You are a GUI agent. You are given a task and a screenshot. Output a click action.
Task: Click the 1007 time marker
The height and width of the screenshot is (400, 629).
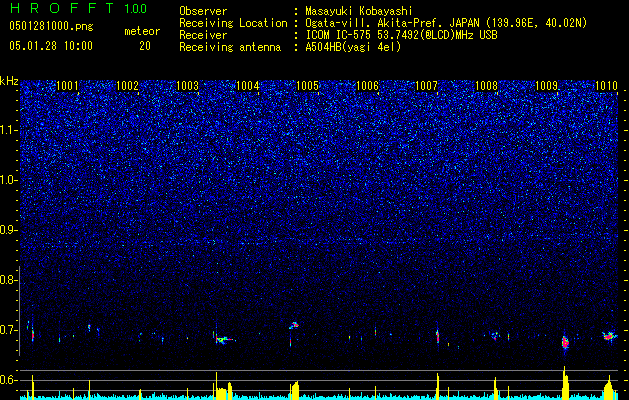tap(426, 86)
